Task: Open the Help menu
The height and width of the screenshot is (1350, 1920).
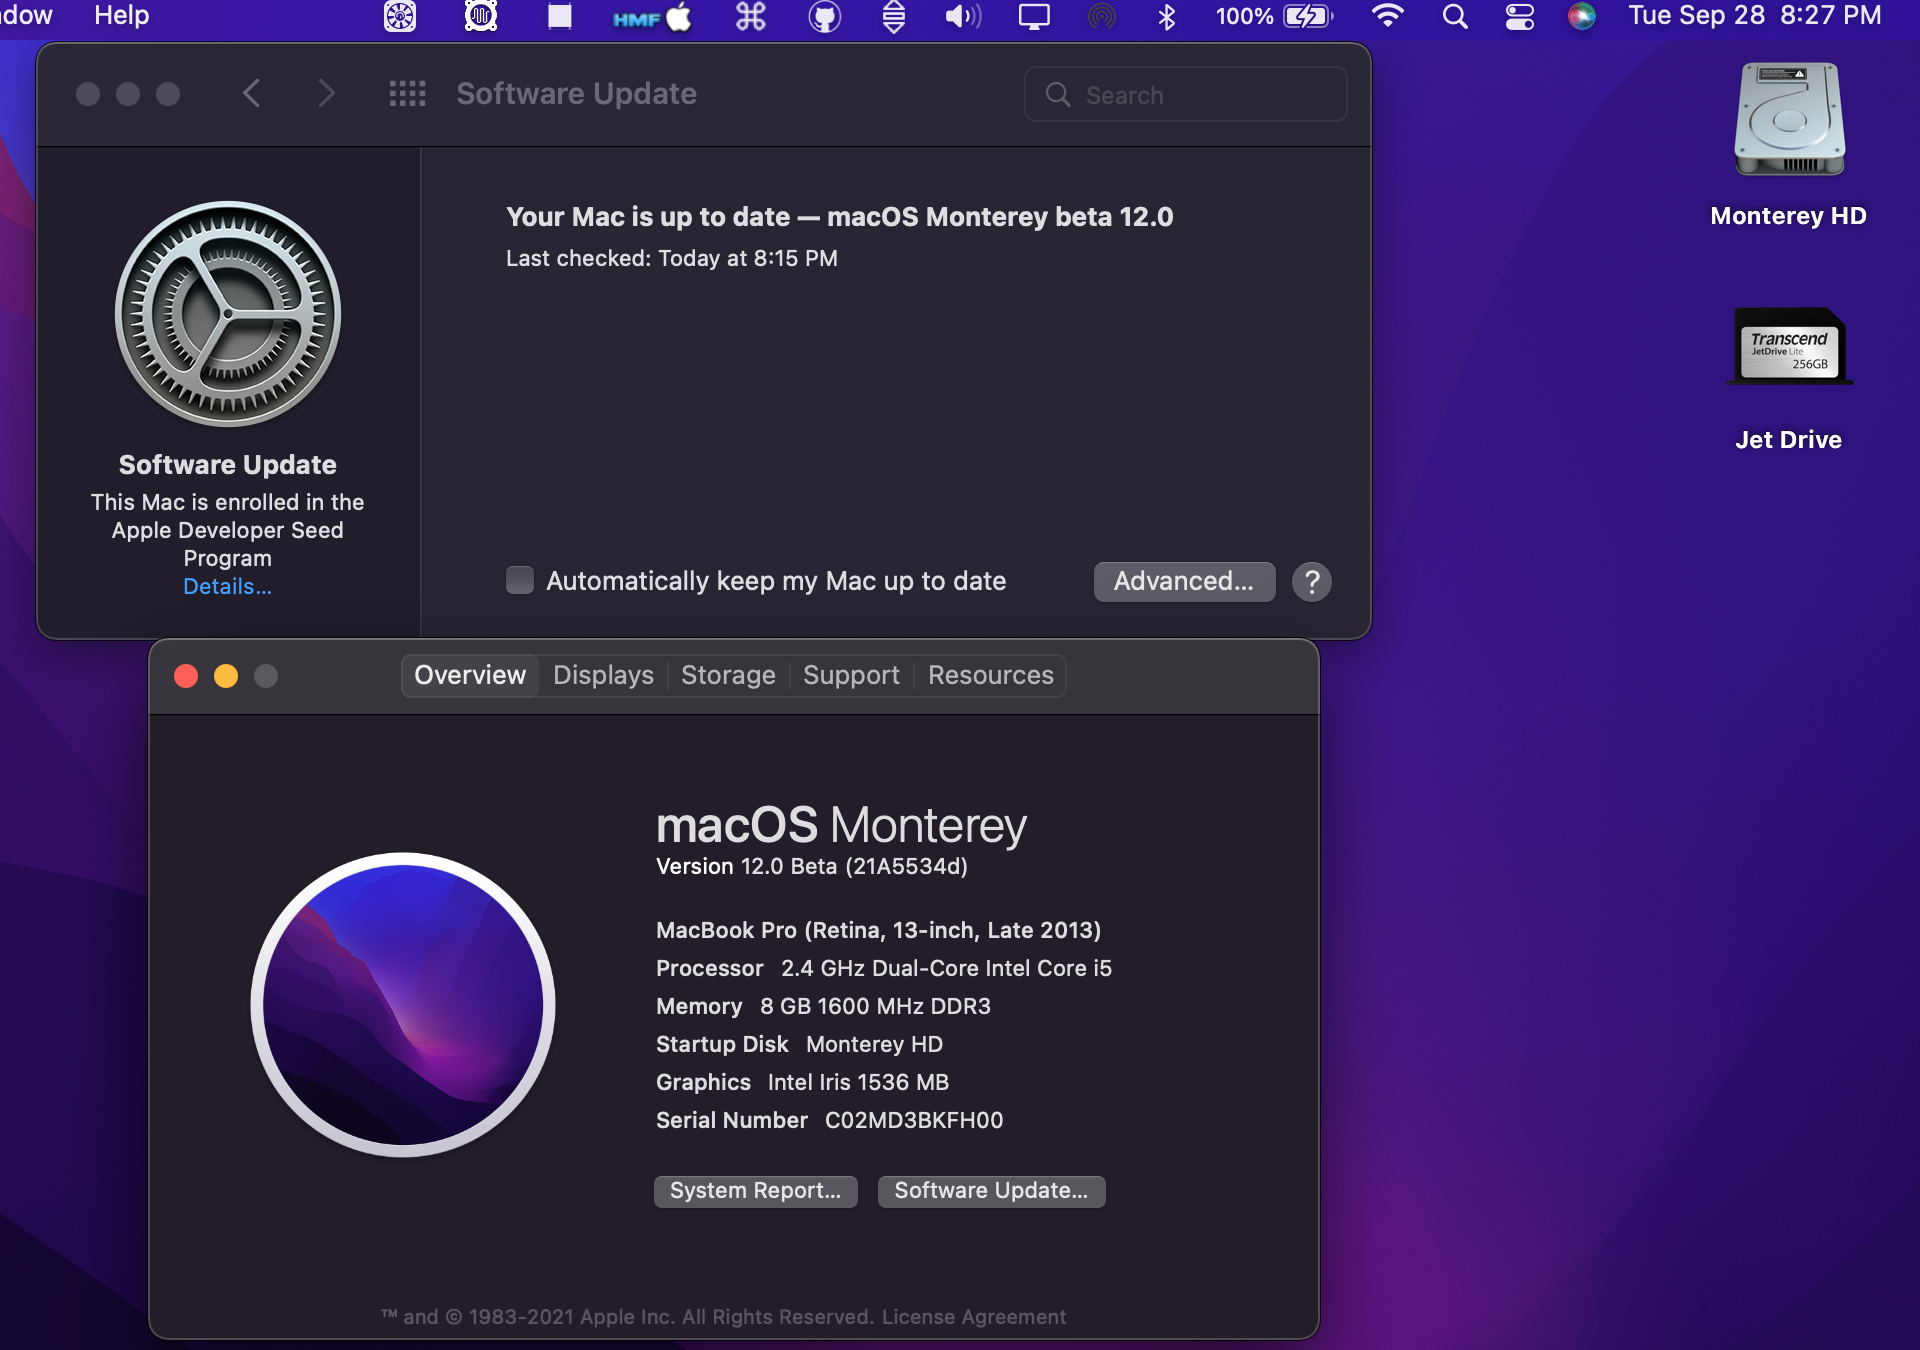Action: click(121, 16)
